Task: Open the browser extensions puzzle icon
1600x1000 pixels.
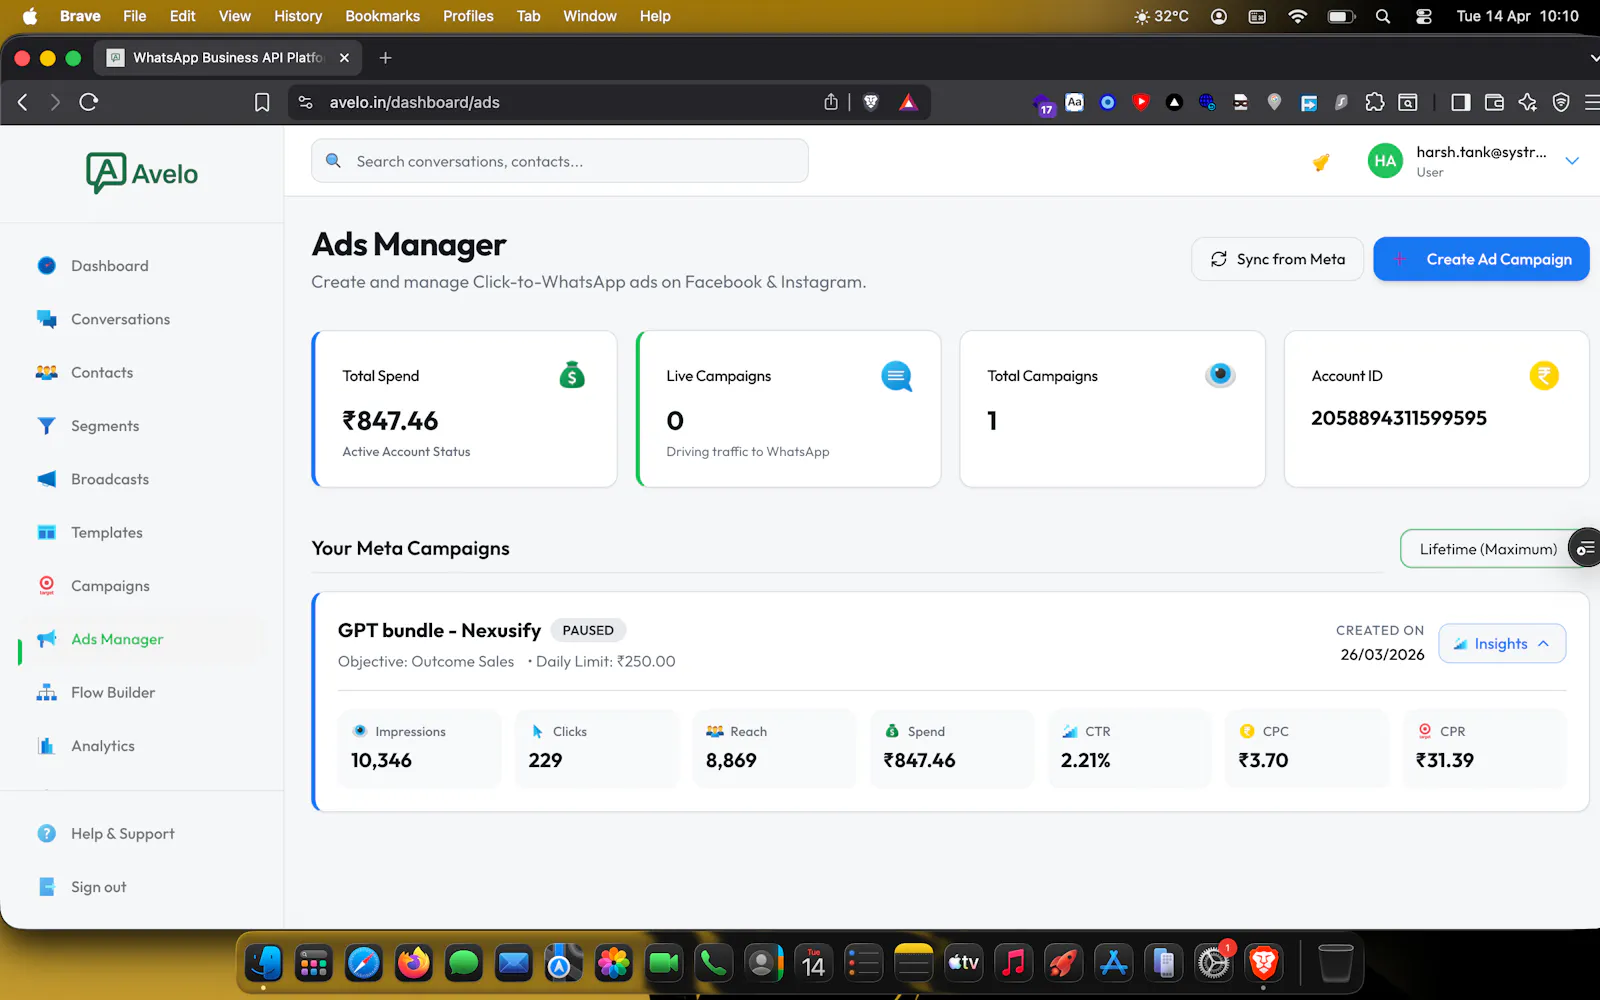Action: (x=1375, y=102)
